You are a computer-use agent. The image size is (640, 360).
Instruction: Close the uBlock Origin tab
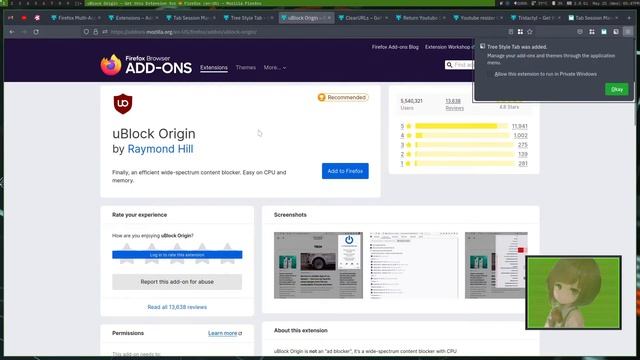329,18
